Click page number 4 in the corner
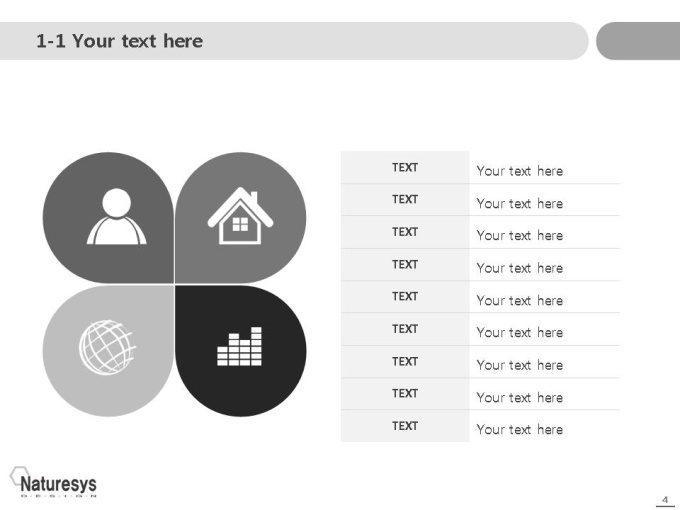680x510 pixels. tap(665, 500)
